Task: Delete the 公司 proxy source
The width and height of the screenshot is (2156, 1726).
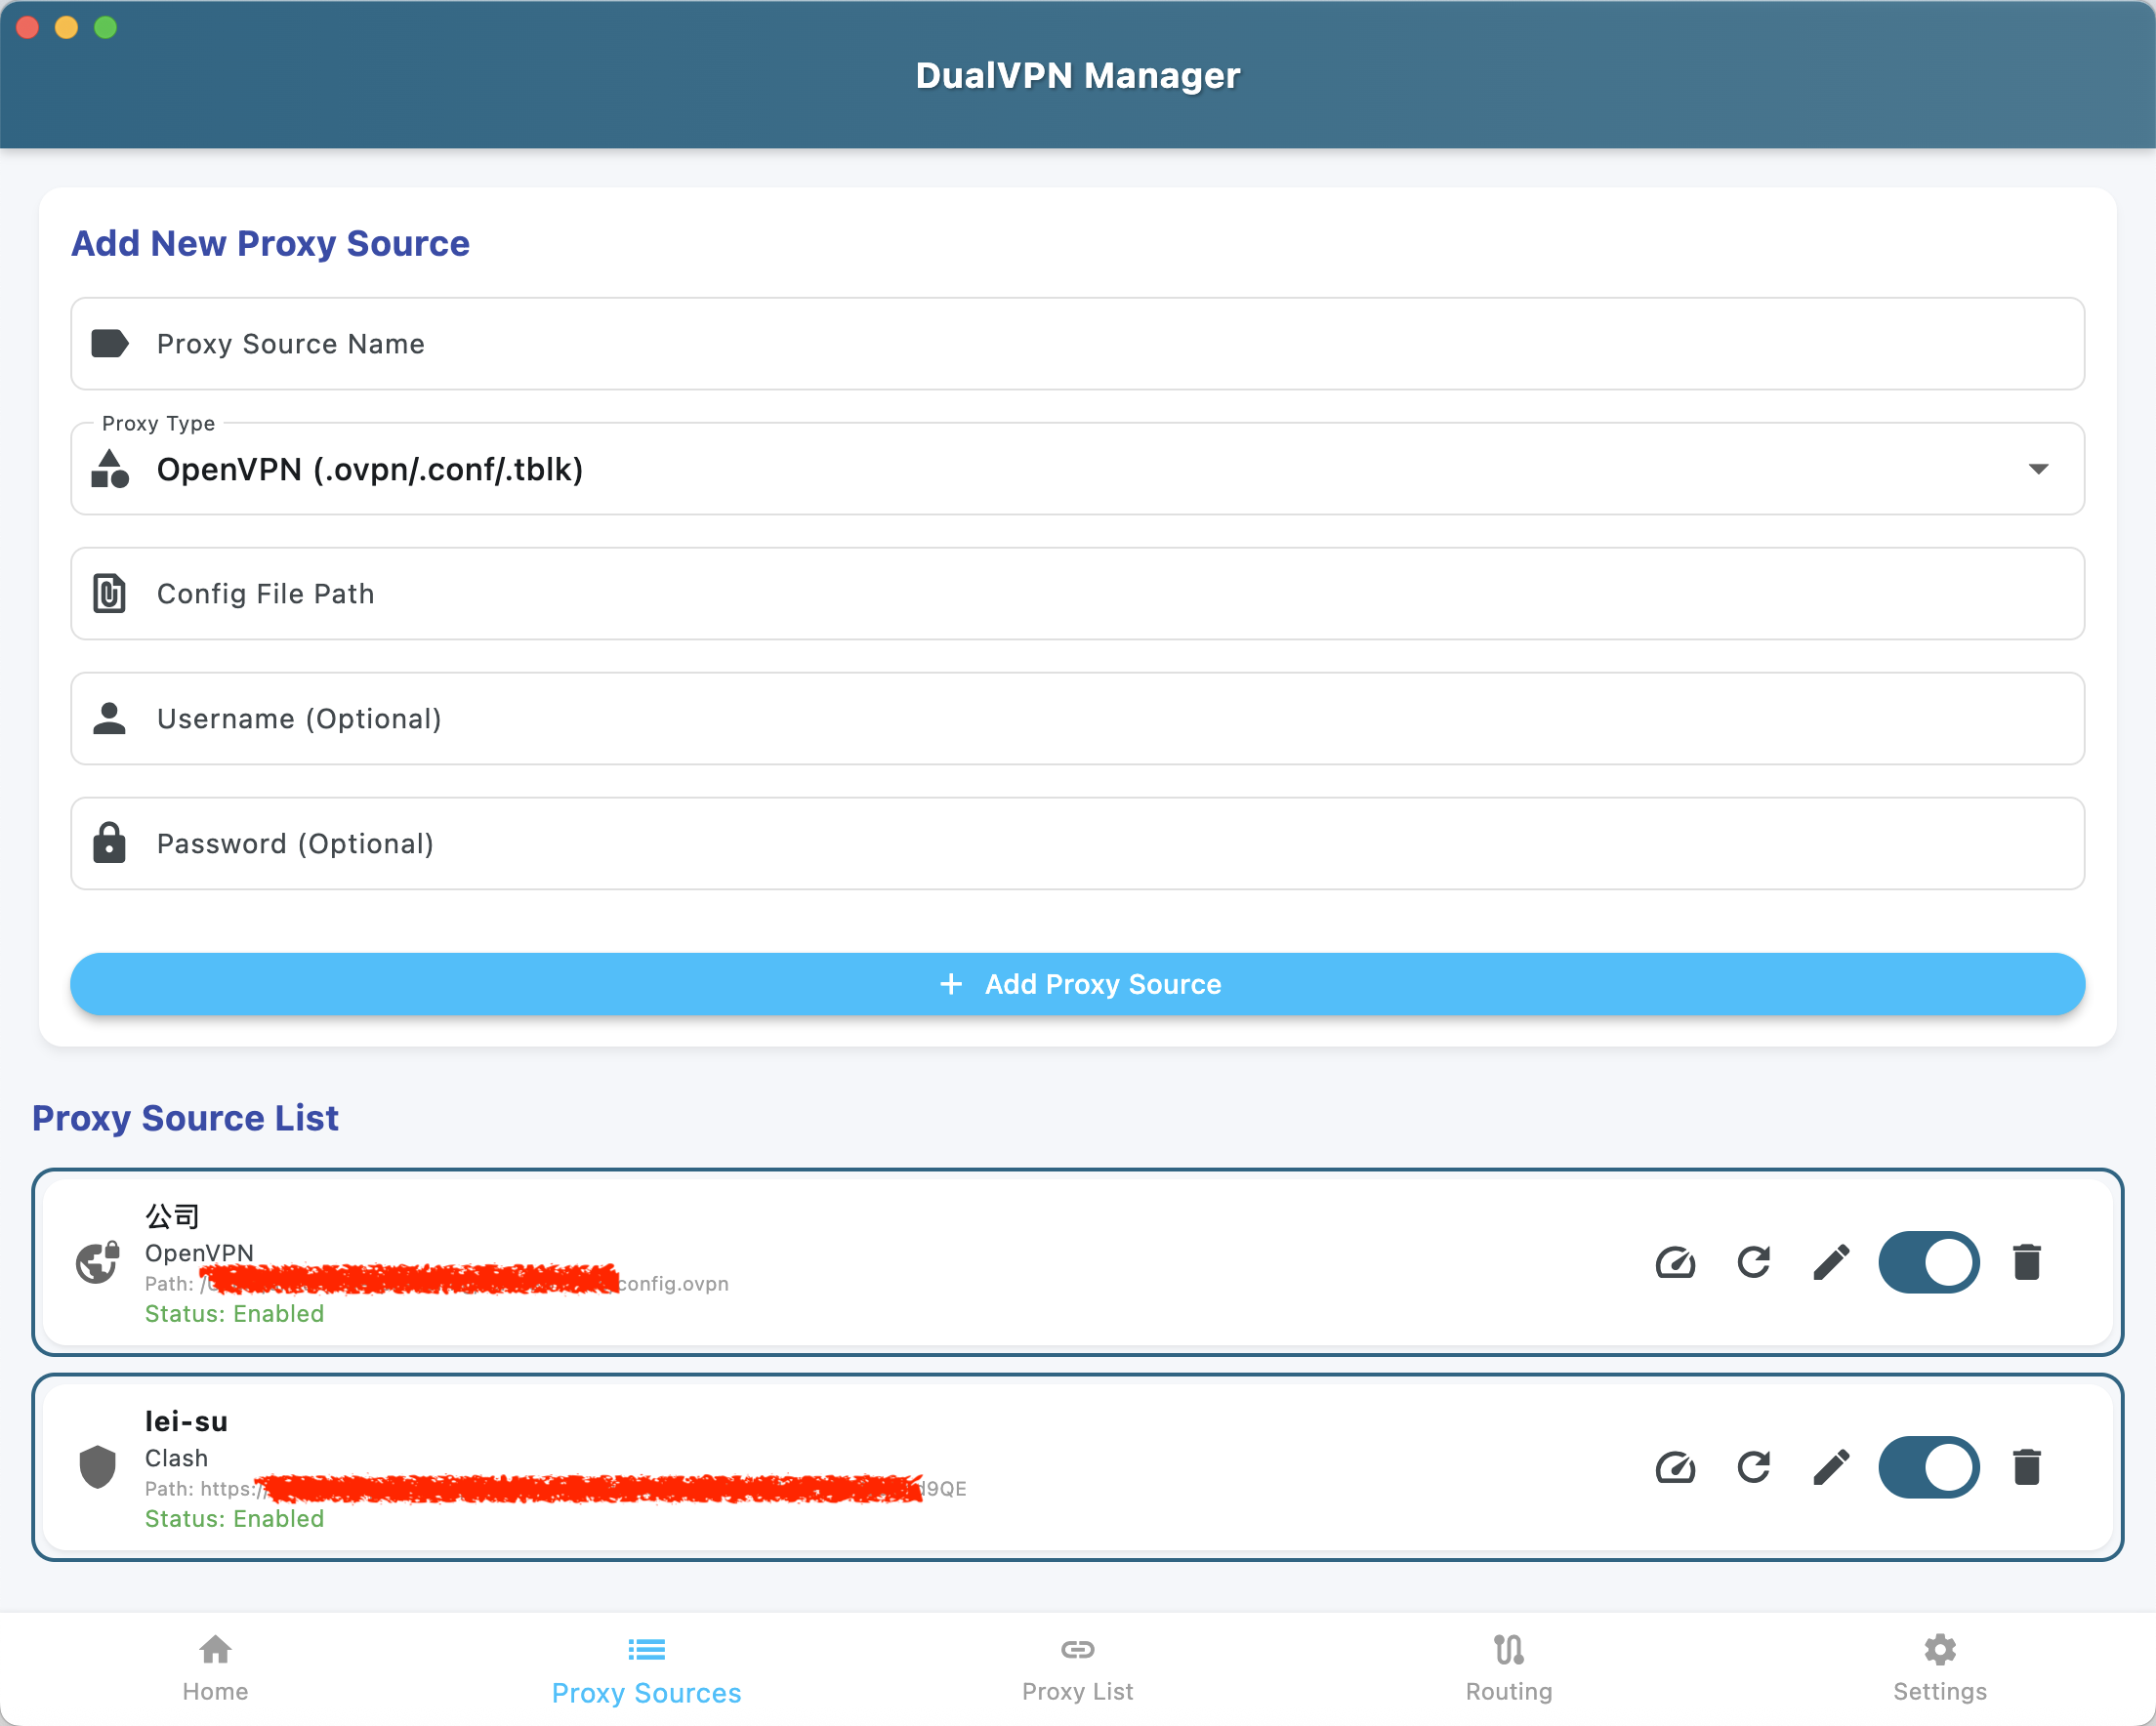Action: [x=2026, y=1262]
